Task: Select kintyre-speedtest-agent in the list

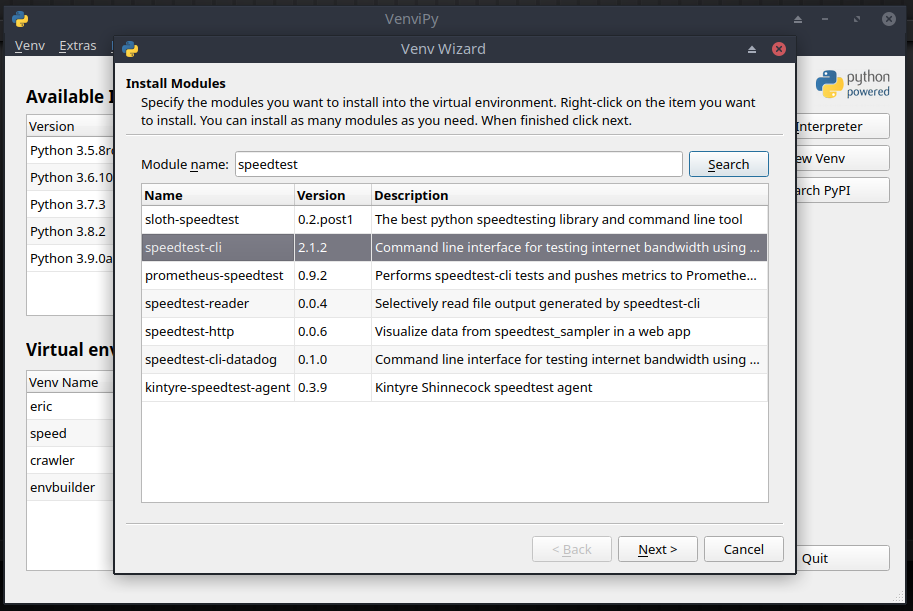Action: (x=217, y=387)
